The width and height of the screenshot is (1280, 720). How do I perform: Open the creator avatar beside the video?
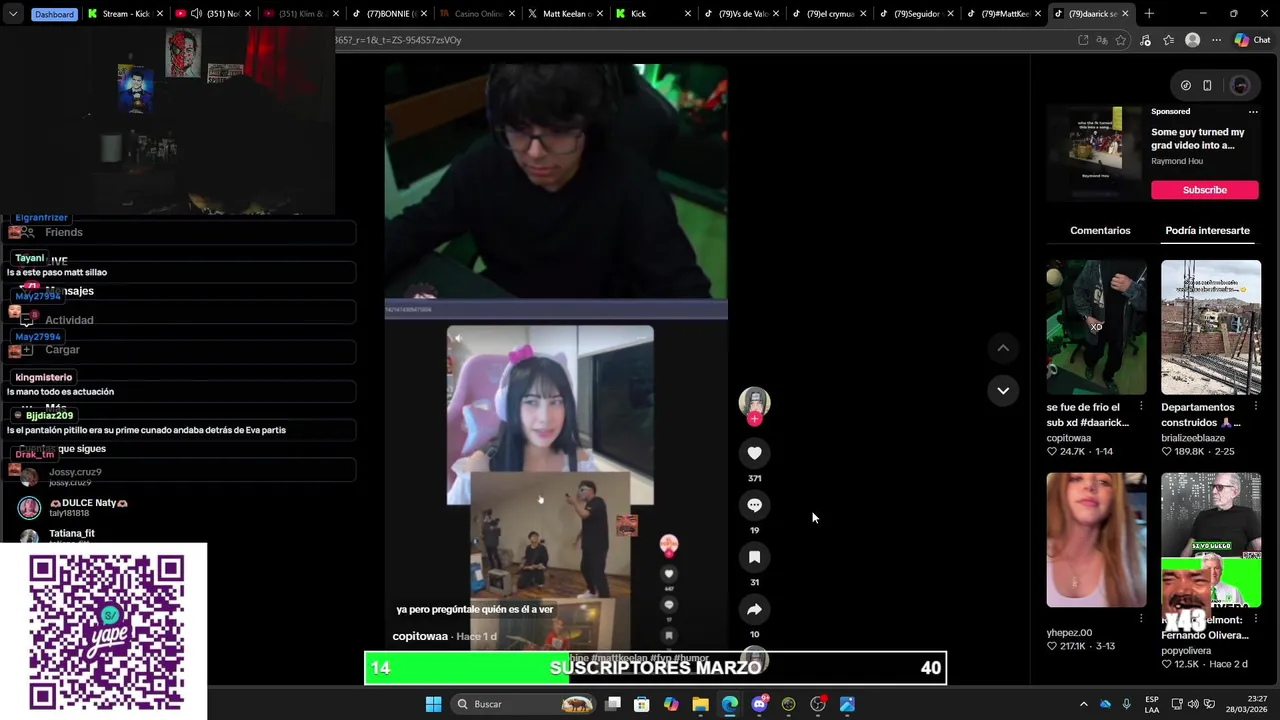point(754,401)
